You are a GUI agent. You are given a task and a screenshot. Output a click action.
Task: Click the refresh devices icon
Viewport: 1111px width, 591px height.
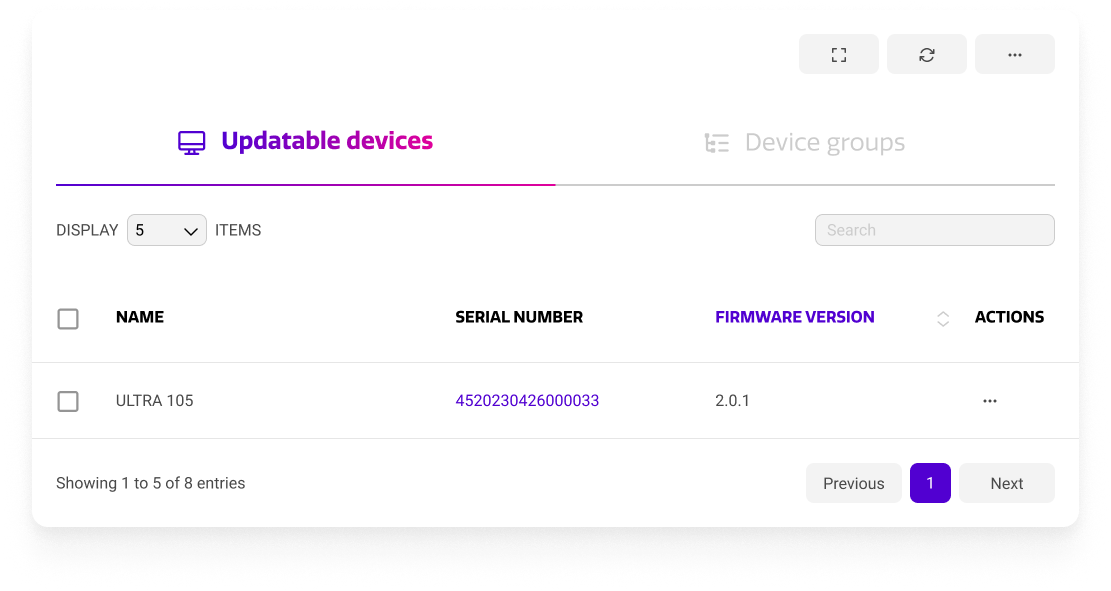[x=926, y=54]
